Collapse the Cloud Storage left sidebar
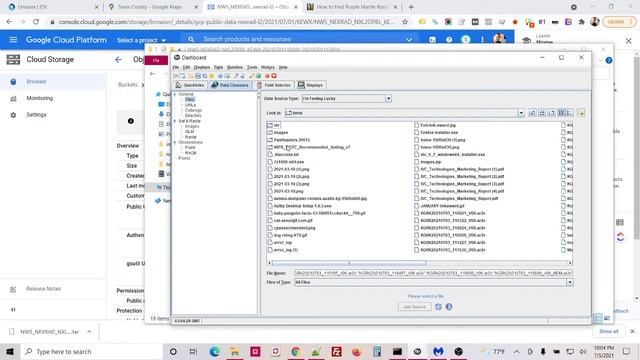The width and height of the screenshot is (640, 360). tap(13, 309)
